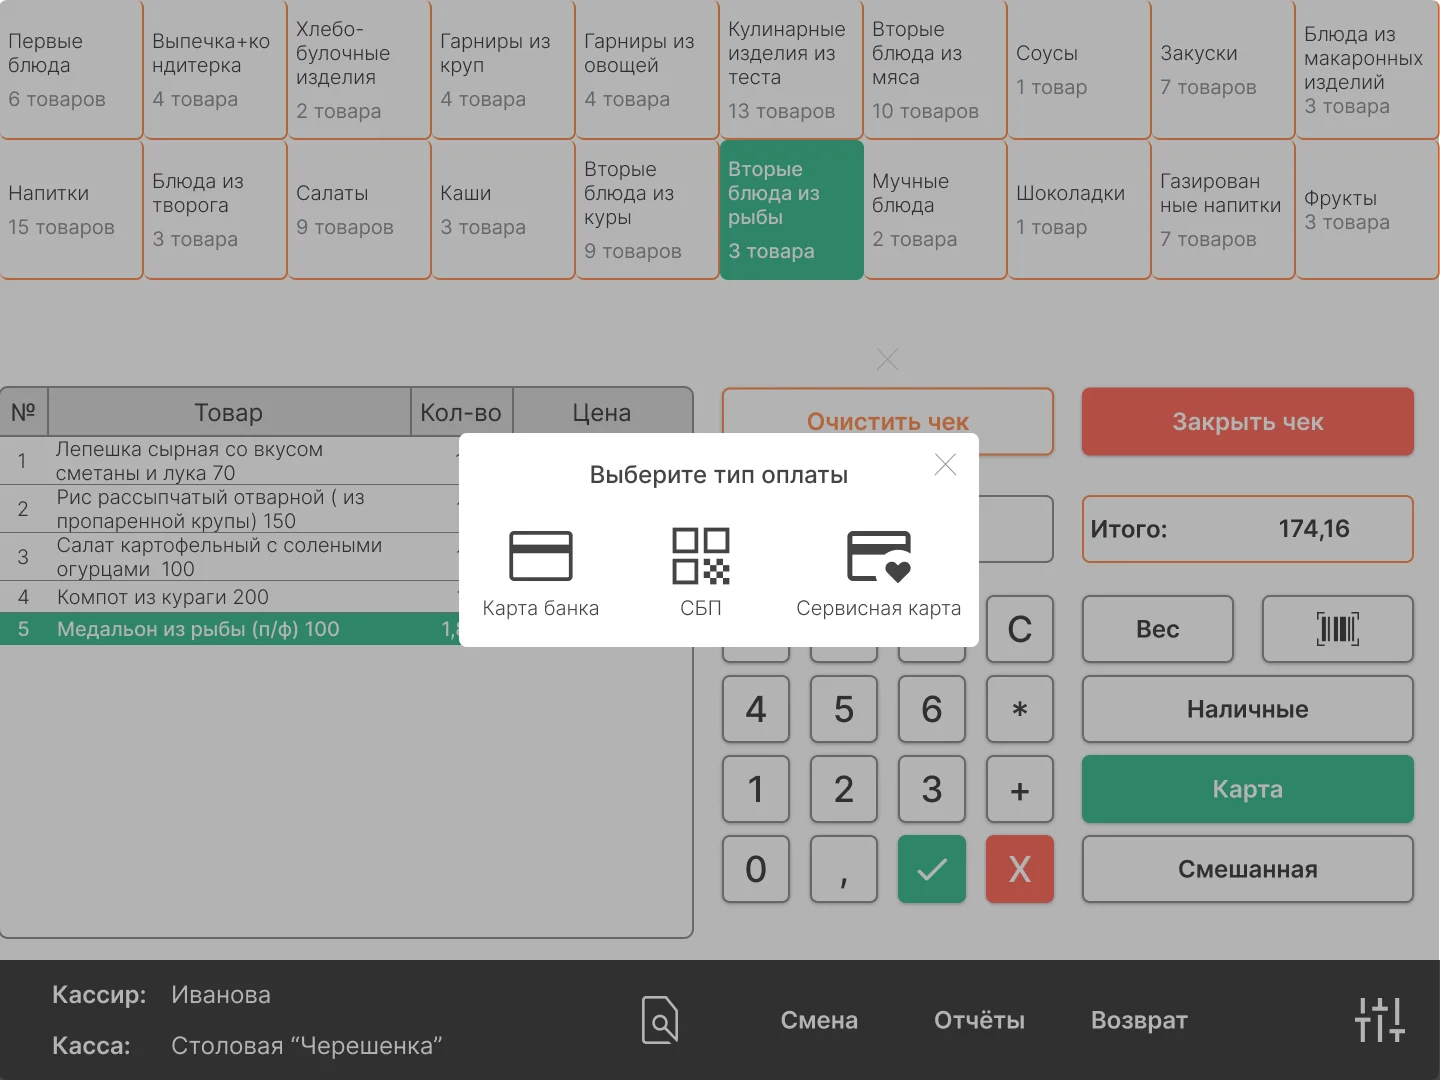This screenshot has height=1080, width=1440.
Task: Open Вторые блюда из мяса category
Action: (936, 69)
